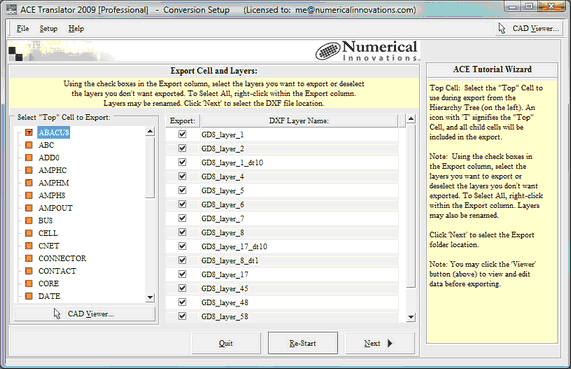Click the orange icon beside CNET cell
The height and width of the screenshot is (369, 571).
point(29,246)
